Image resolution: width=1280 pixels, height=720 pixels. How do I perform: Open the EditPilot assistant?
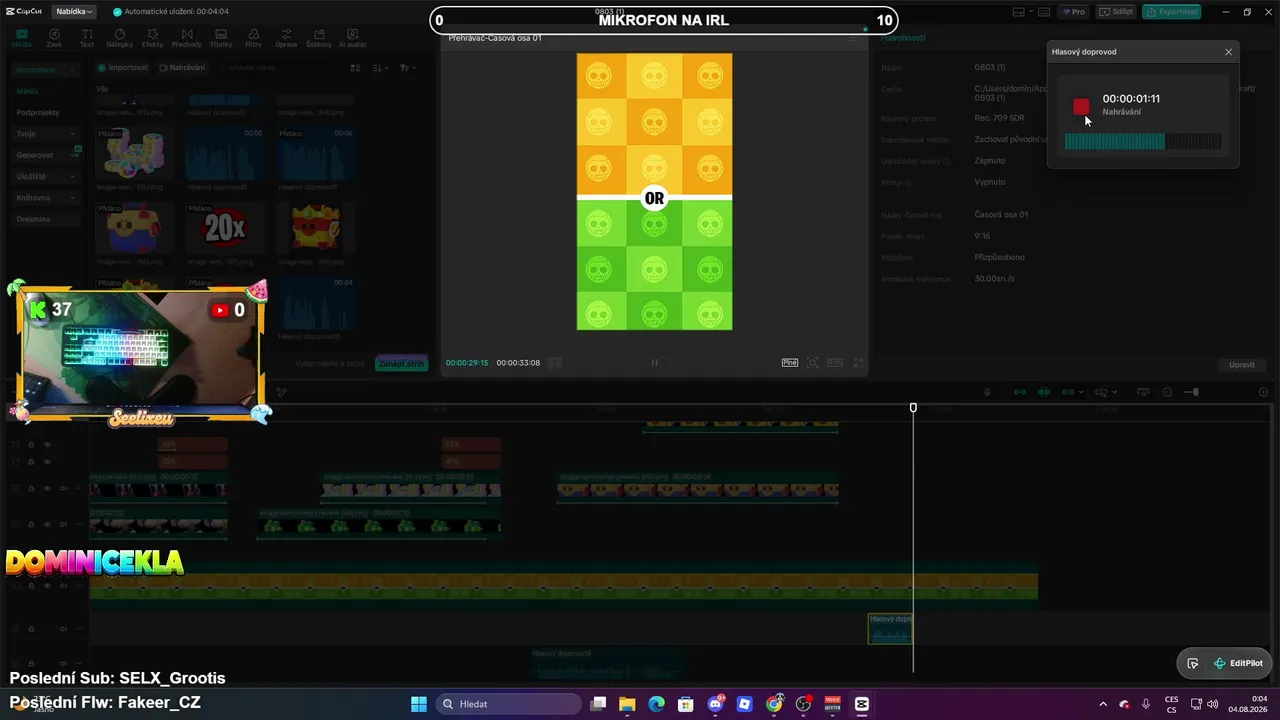click(x=1238, y=663)
